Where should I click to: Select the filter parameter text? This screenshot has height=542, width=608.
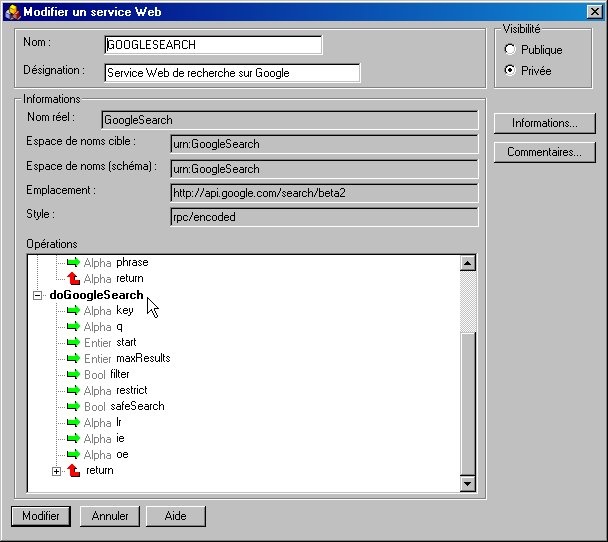(x=120, y=374)
